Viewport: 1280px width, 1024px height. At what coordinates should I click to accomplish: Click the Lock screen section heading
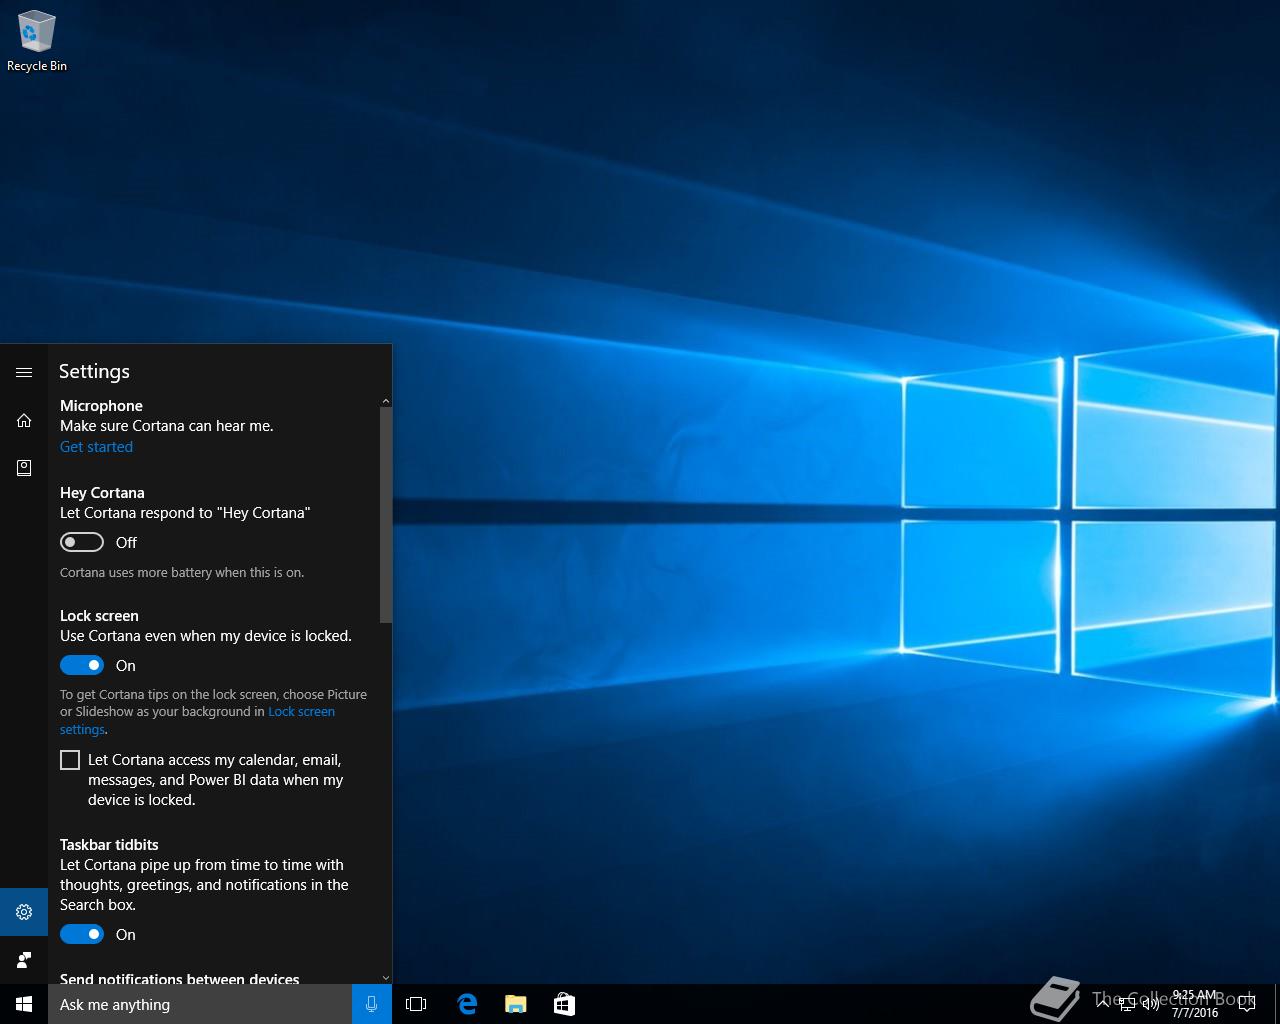99,615
